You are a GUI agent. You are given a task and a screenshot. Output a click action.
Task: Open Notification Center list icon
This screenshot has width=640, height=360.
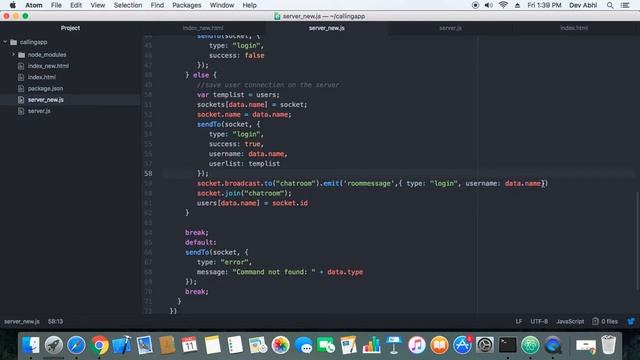625,5
